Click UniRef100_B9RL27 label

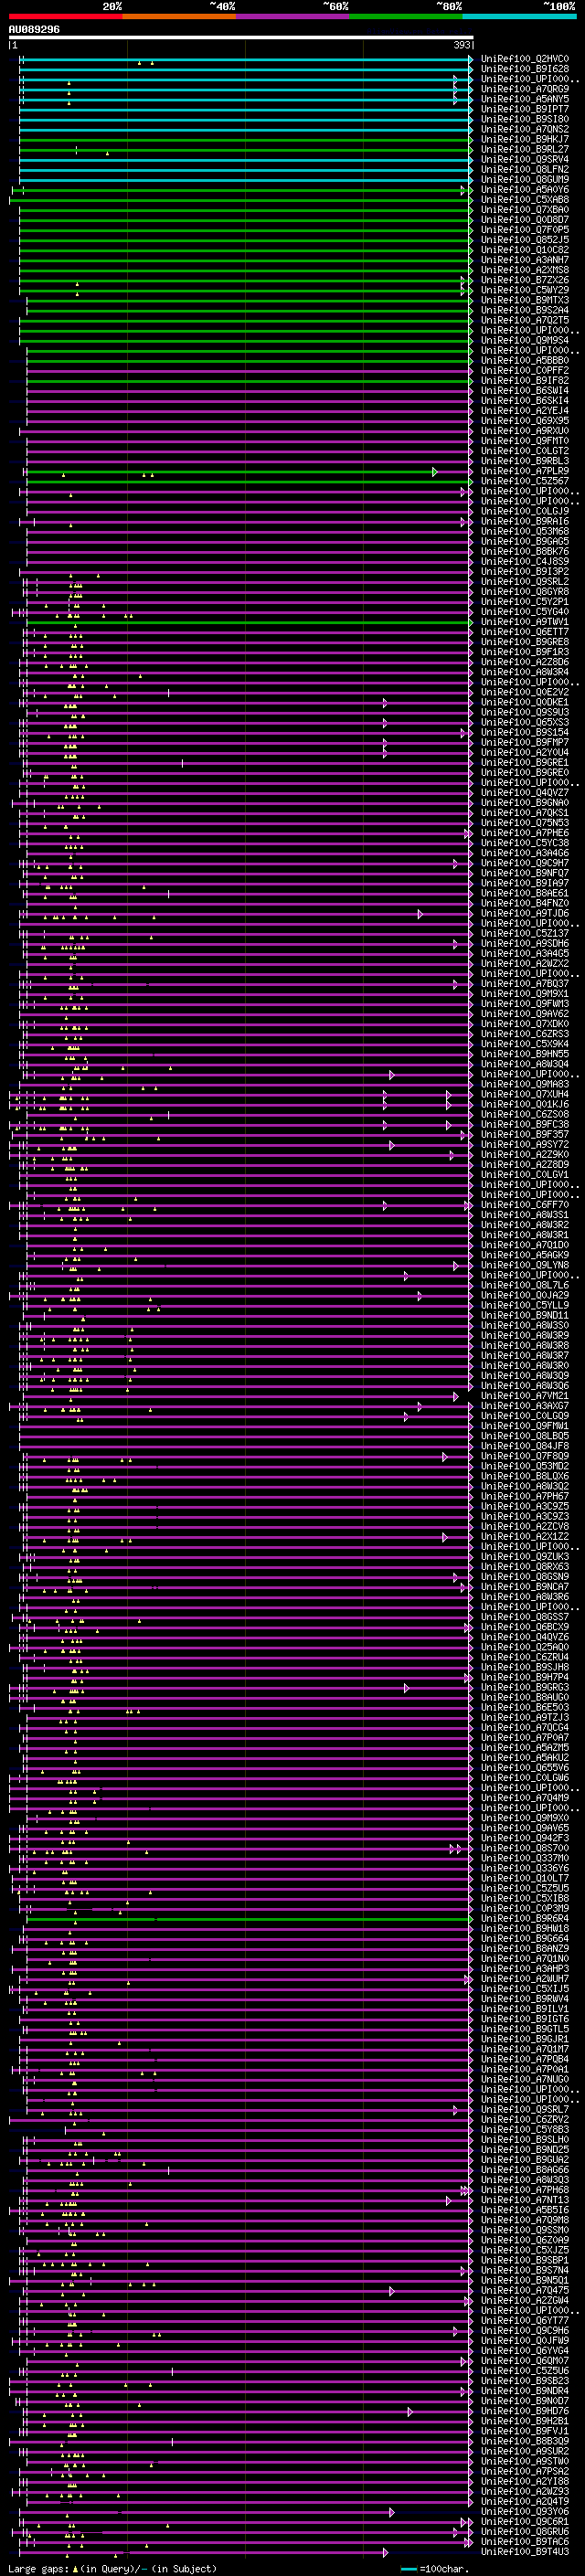click(525, 149)
